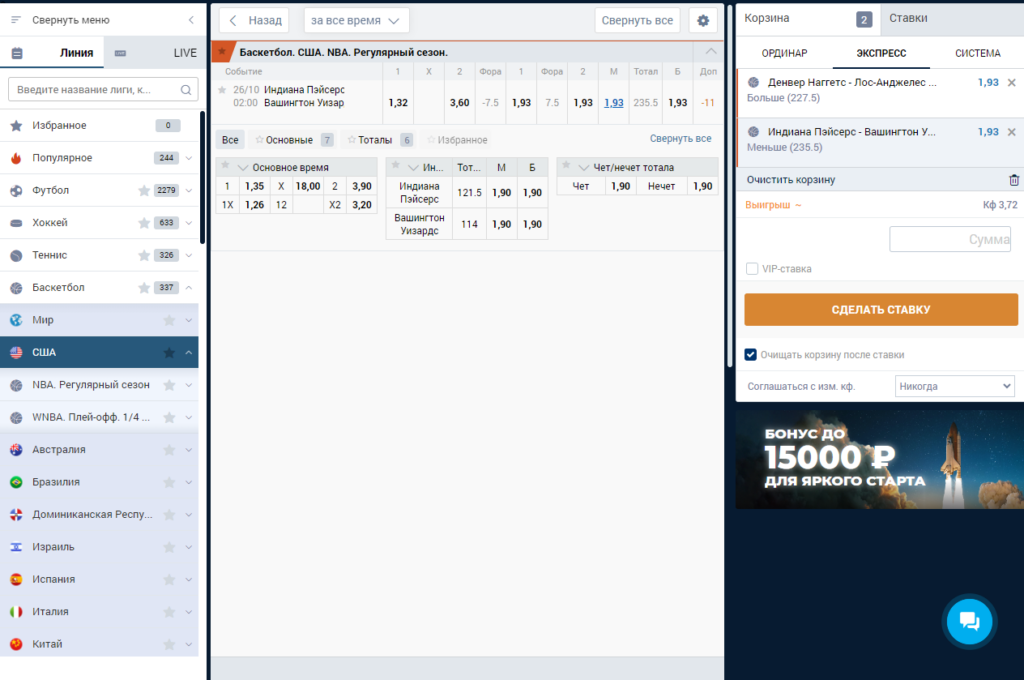
Task: Collapse the Основное время market
Action: pyautogui.click(x=243, y=168)
